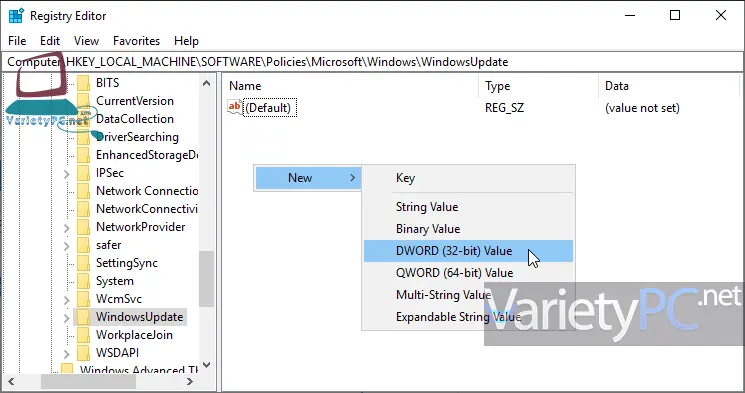Click the REG_SZ type cell

tap(504, 108)
